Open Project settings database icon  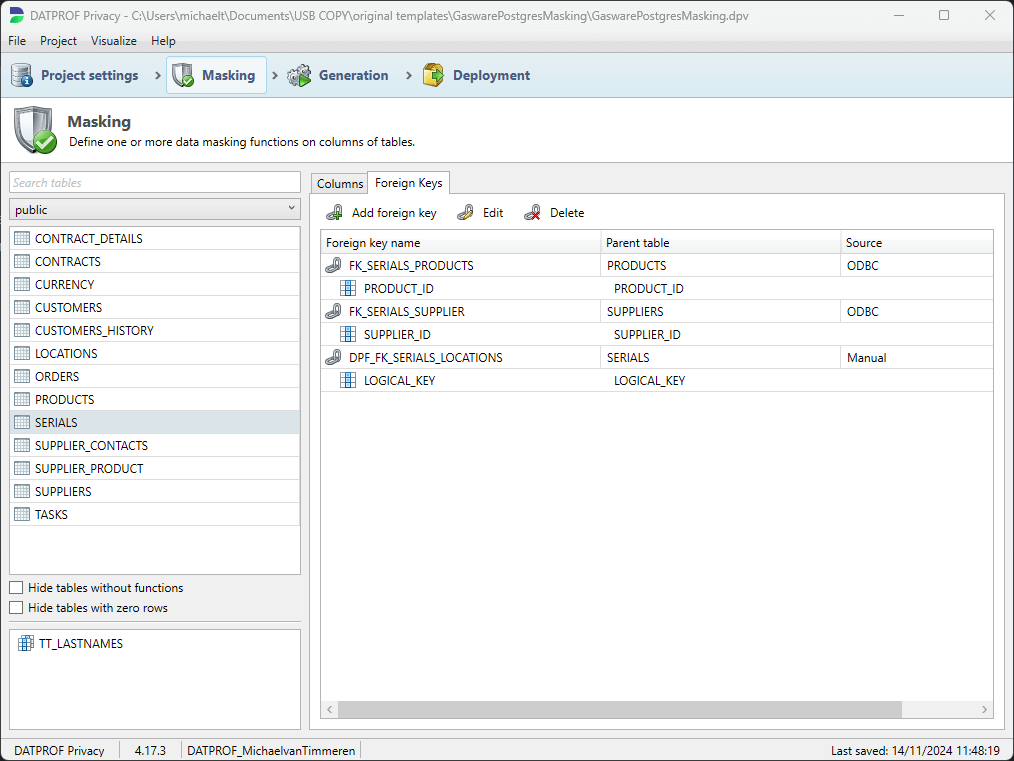[22, 75]
